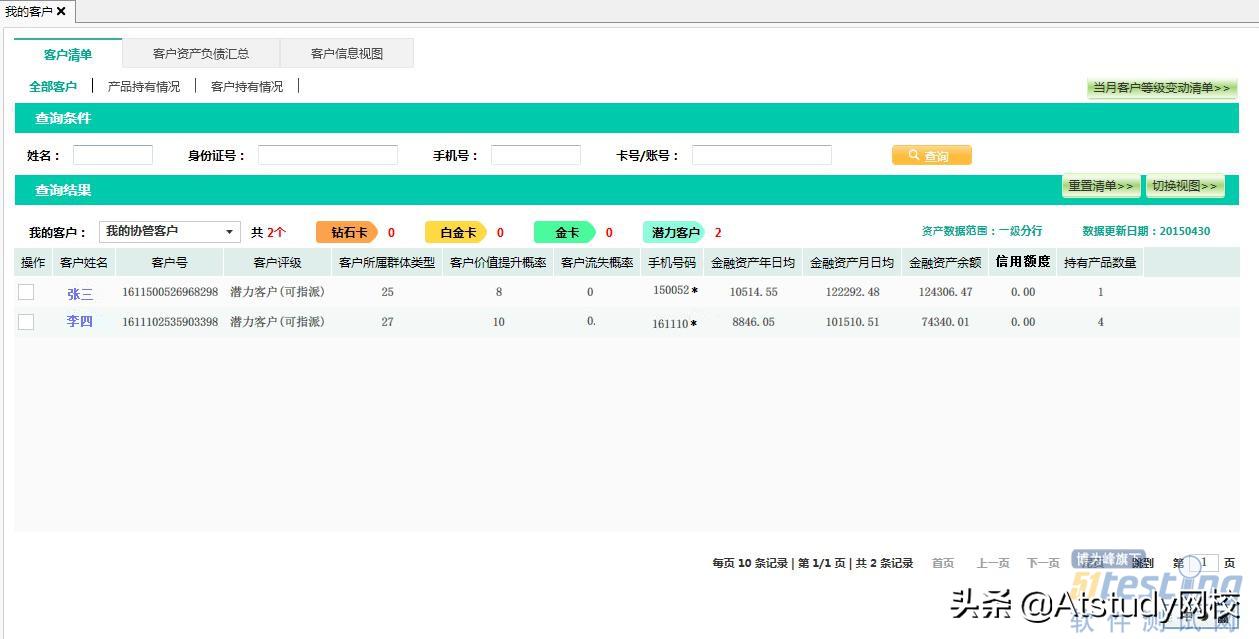
Task: Open customer detail link 张三
Action: (81, 293)
